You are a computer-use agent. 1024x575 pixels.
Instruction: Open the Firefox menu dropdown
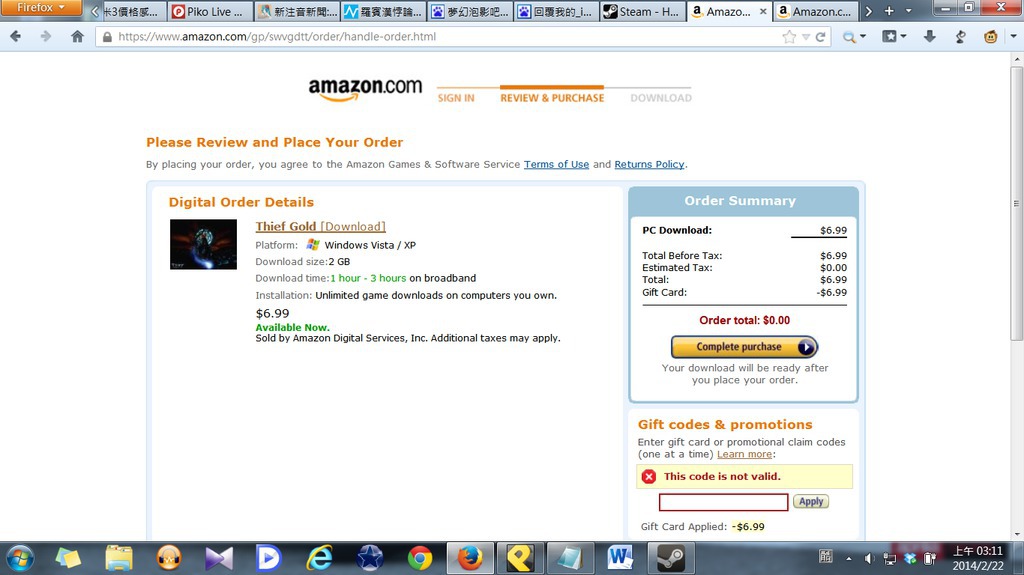click(40, 8)
